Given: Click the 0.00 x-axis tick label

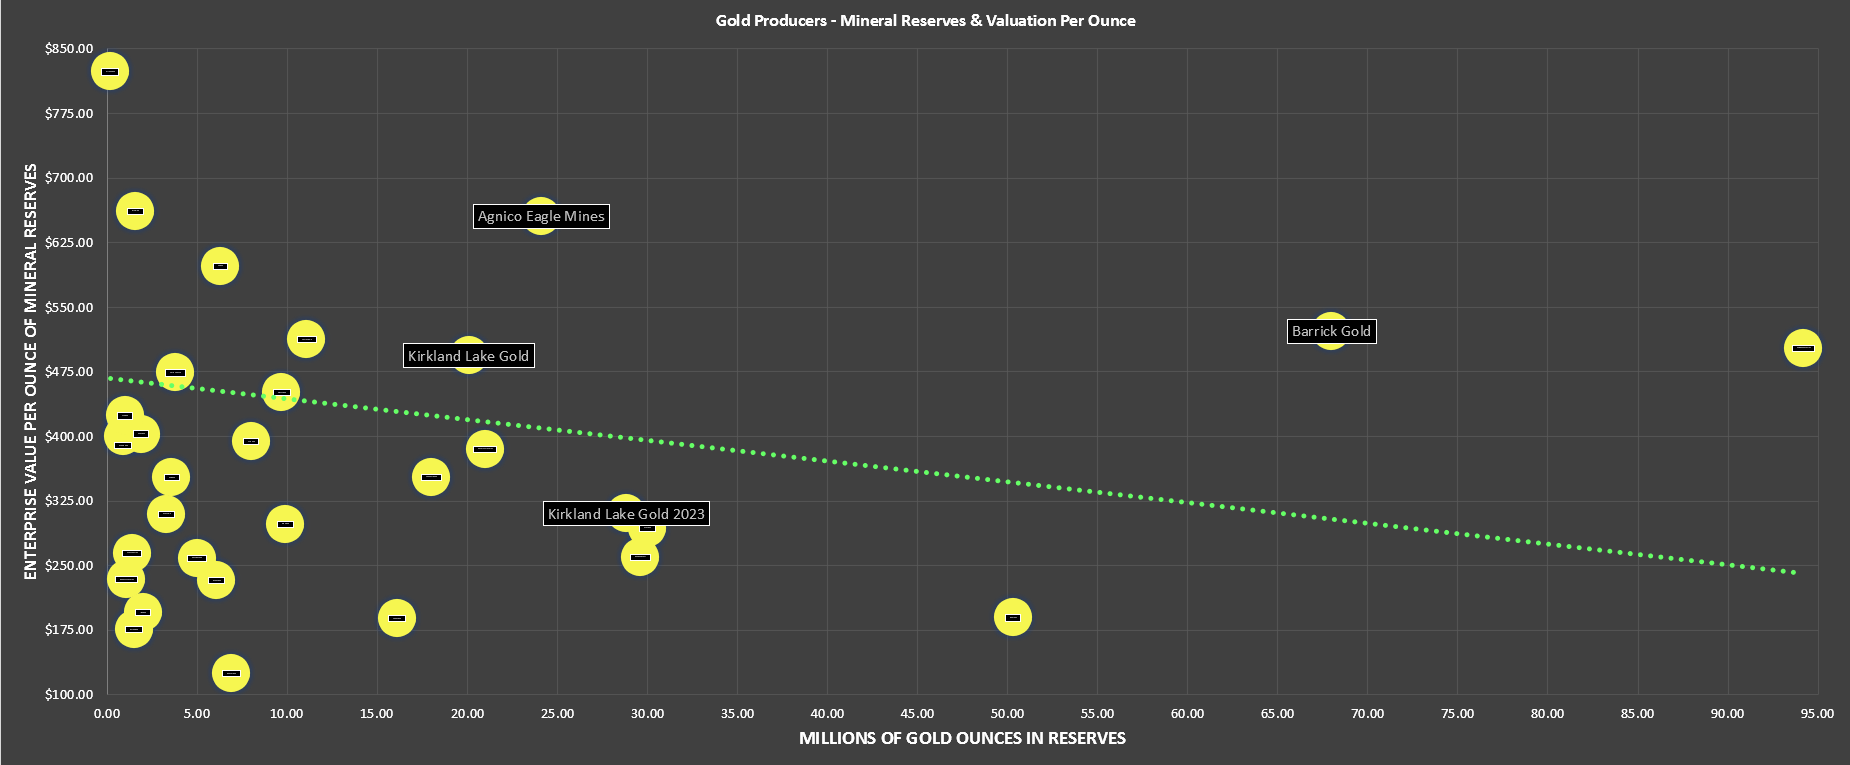Looking at the screenshot, I should 107,714.
